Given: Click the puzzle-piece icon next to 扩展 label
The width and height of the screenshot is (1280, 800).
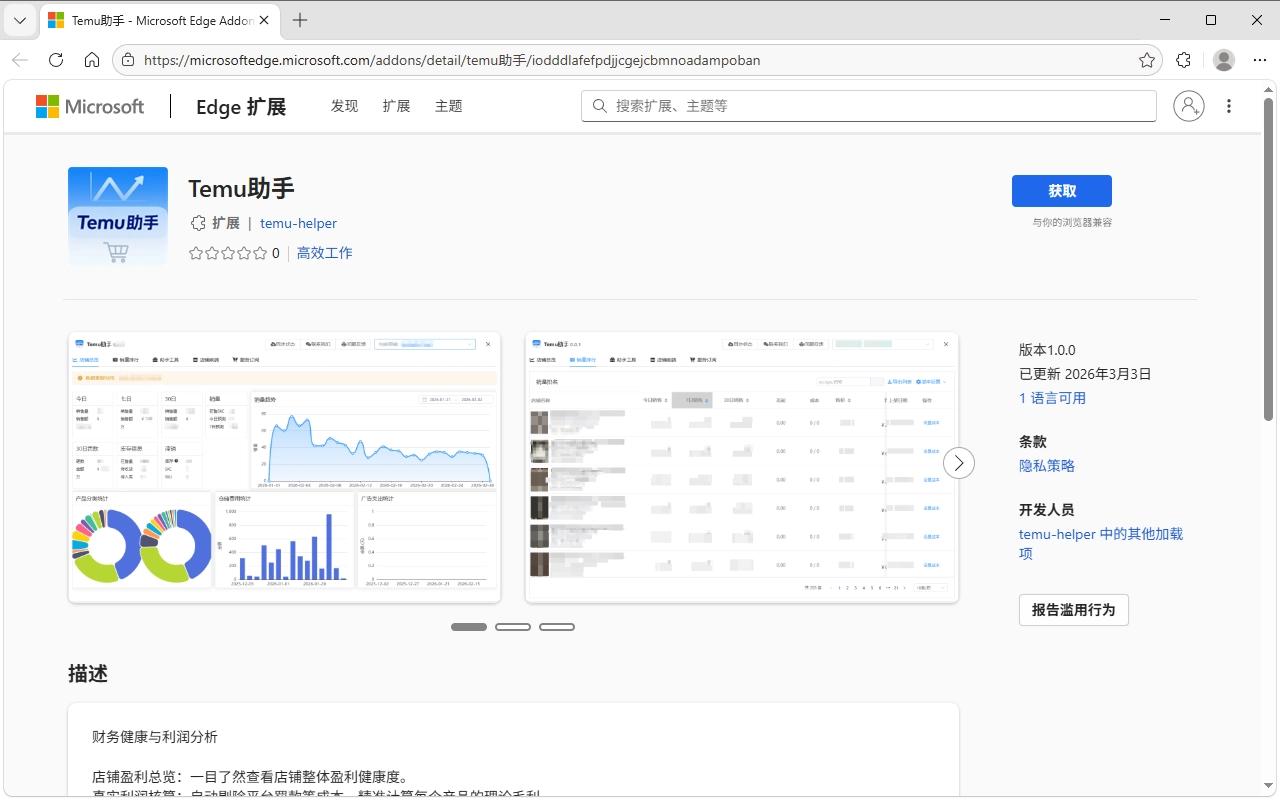Looking at the screenshot, I should [x=198, y=223].
